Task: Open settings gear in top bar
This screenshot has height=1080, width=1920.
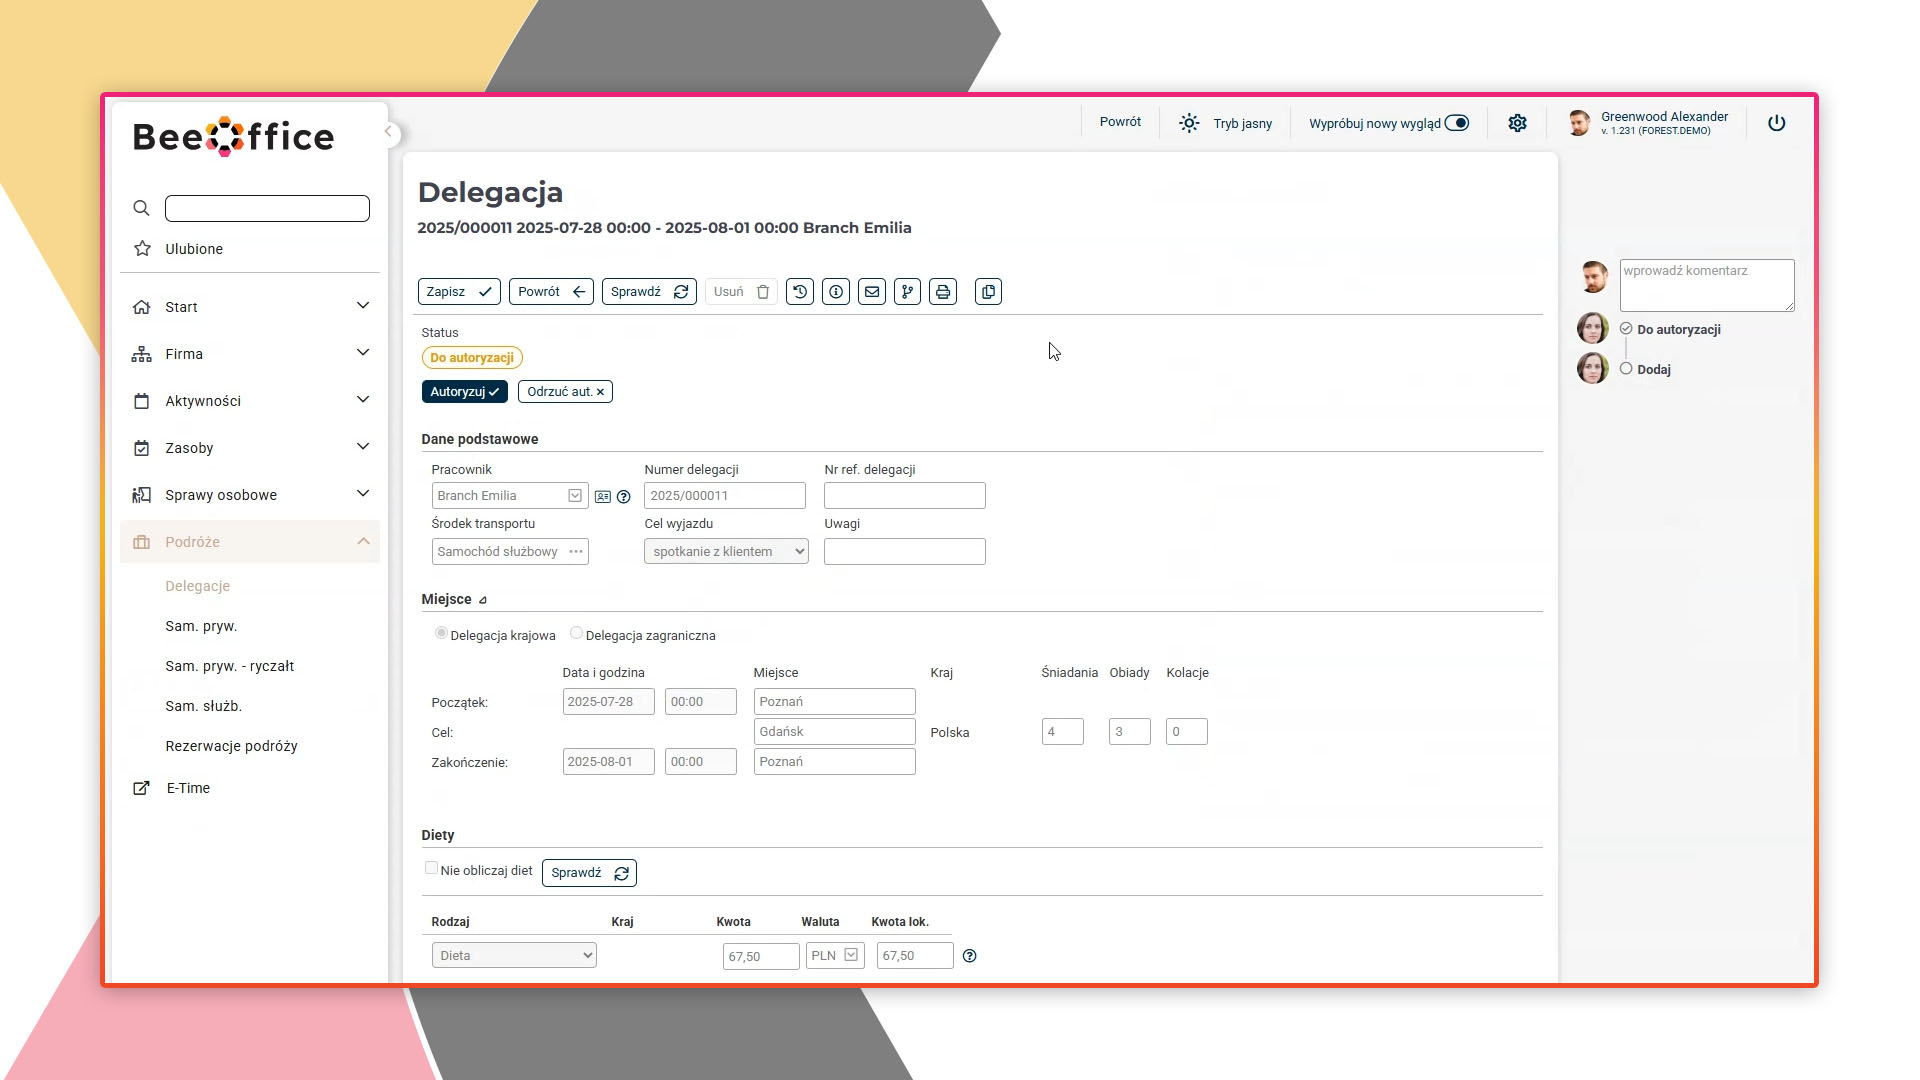Action: click(x=1517, y=123)
